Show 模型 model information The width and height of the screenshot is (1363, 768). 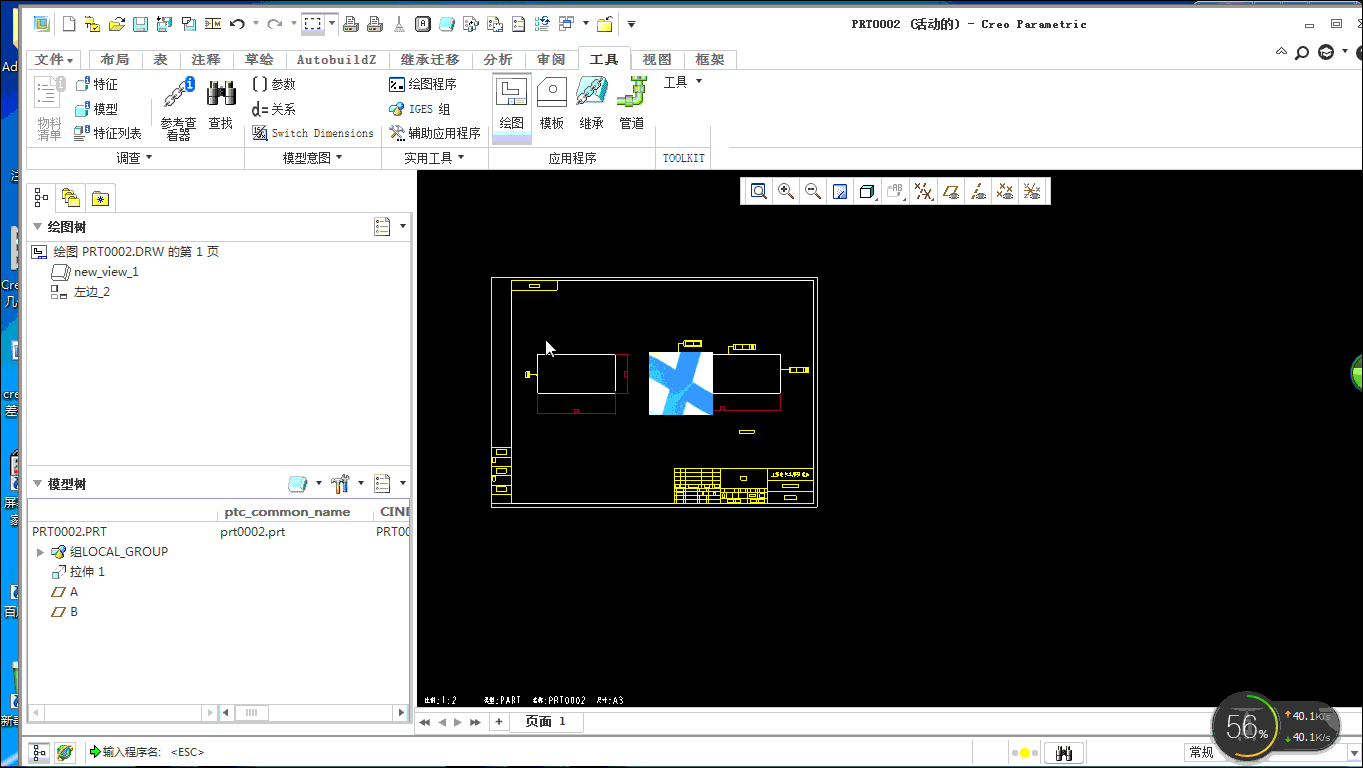tap(96, 109)
